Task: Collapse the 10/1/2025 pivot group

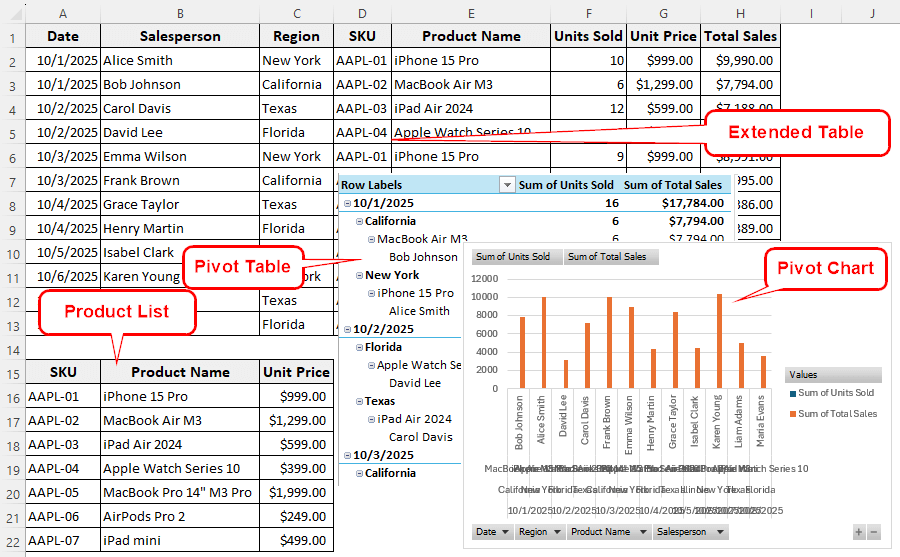Action: (x=347, y=203)
